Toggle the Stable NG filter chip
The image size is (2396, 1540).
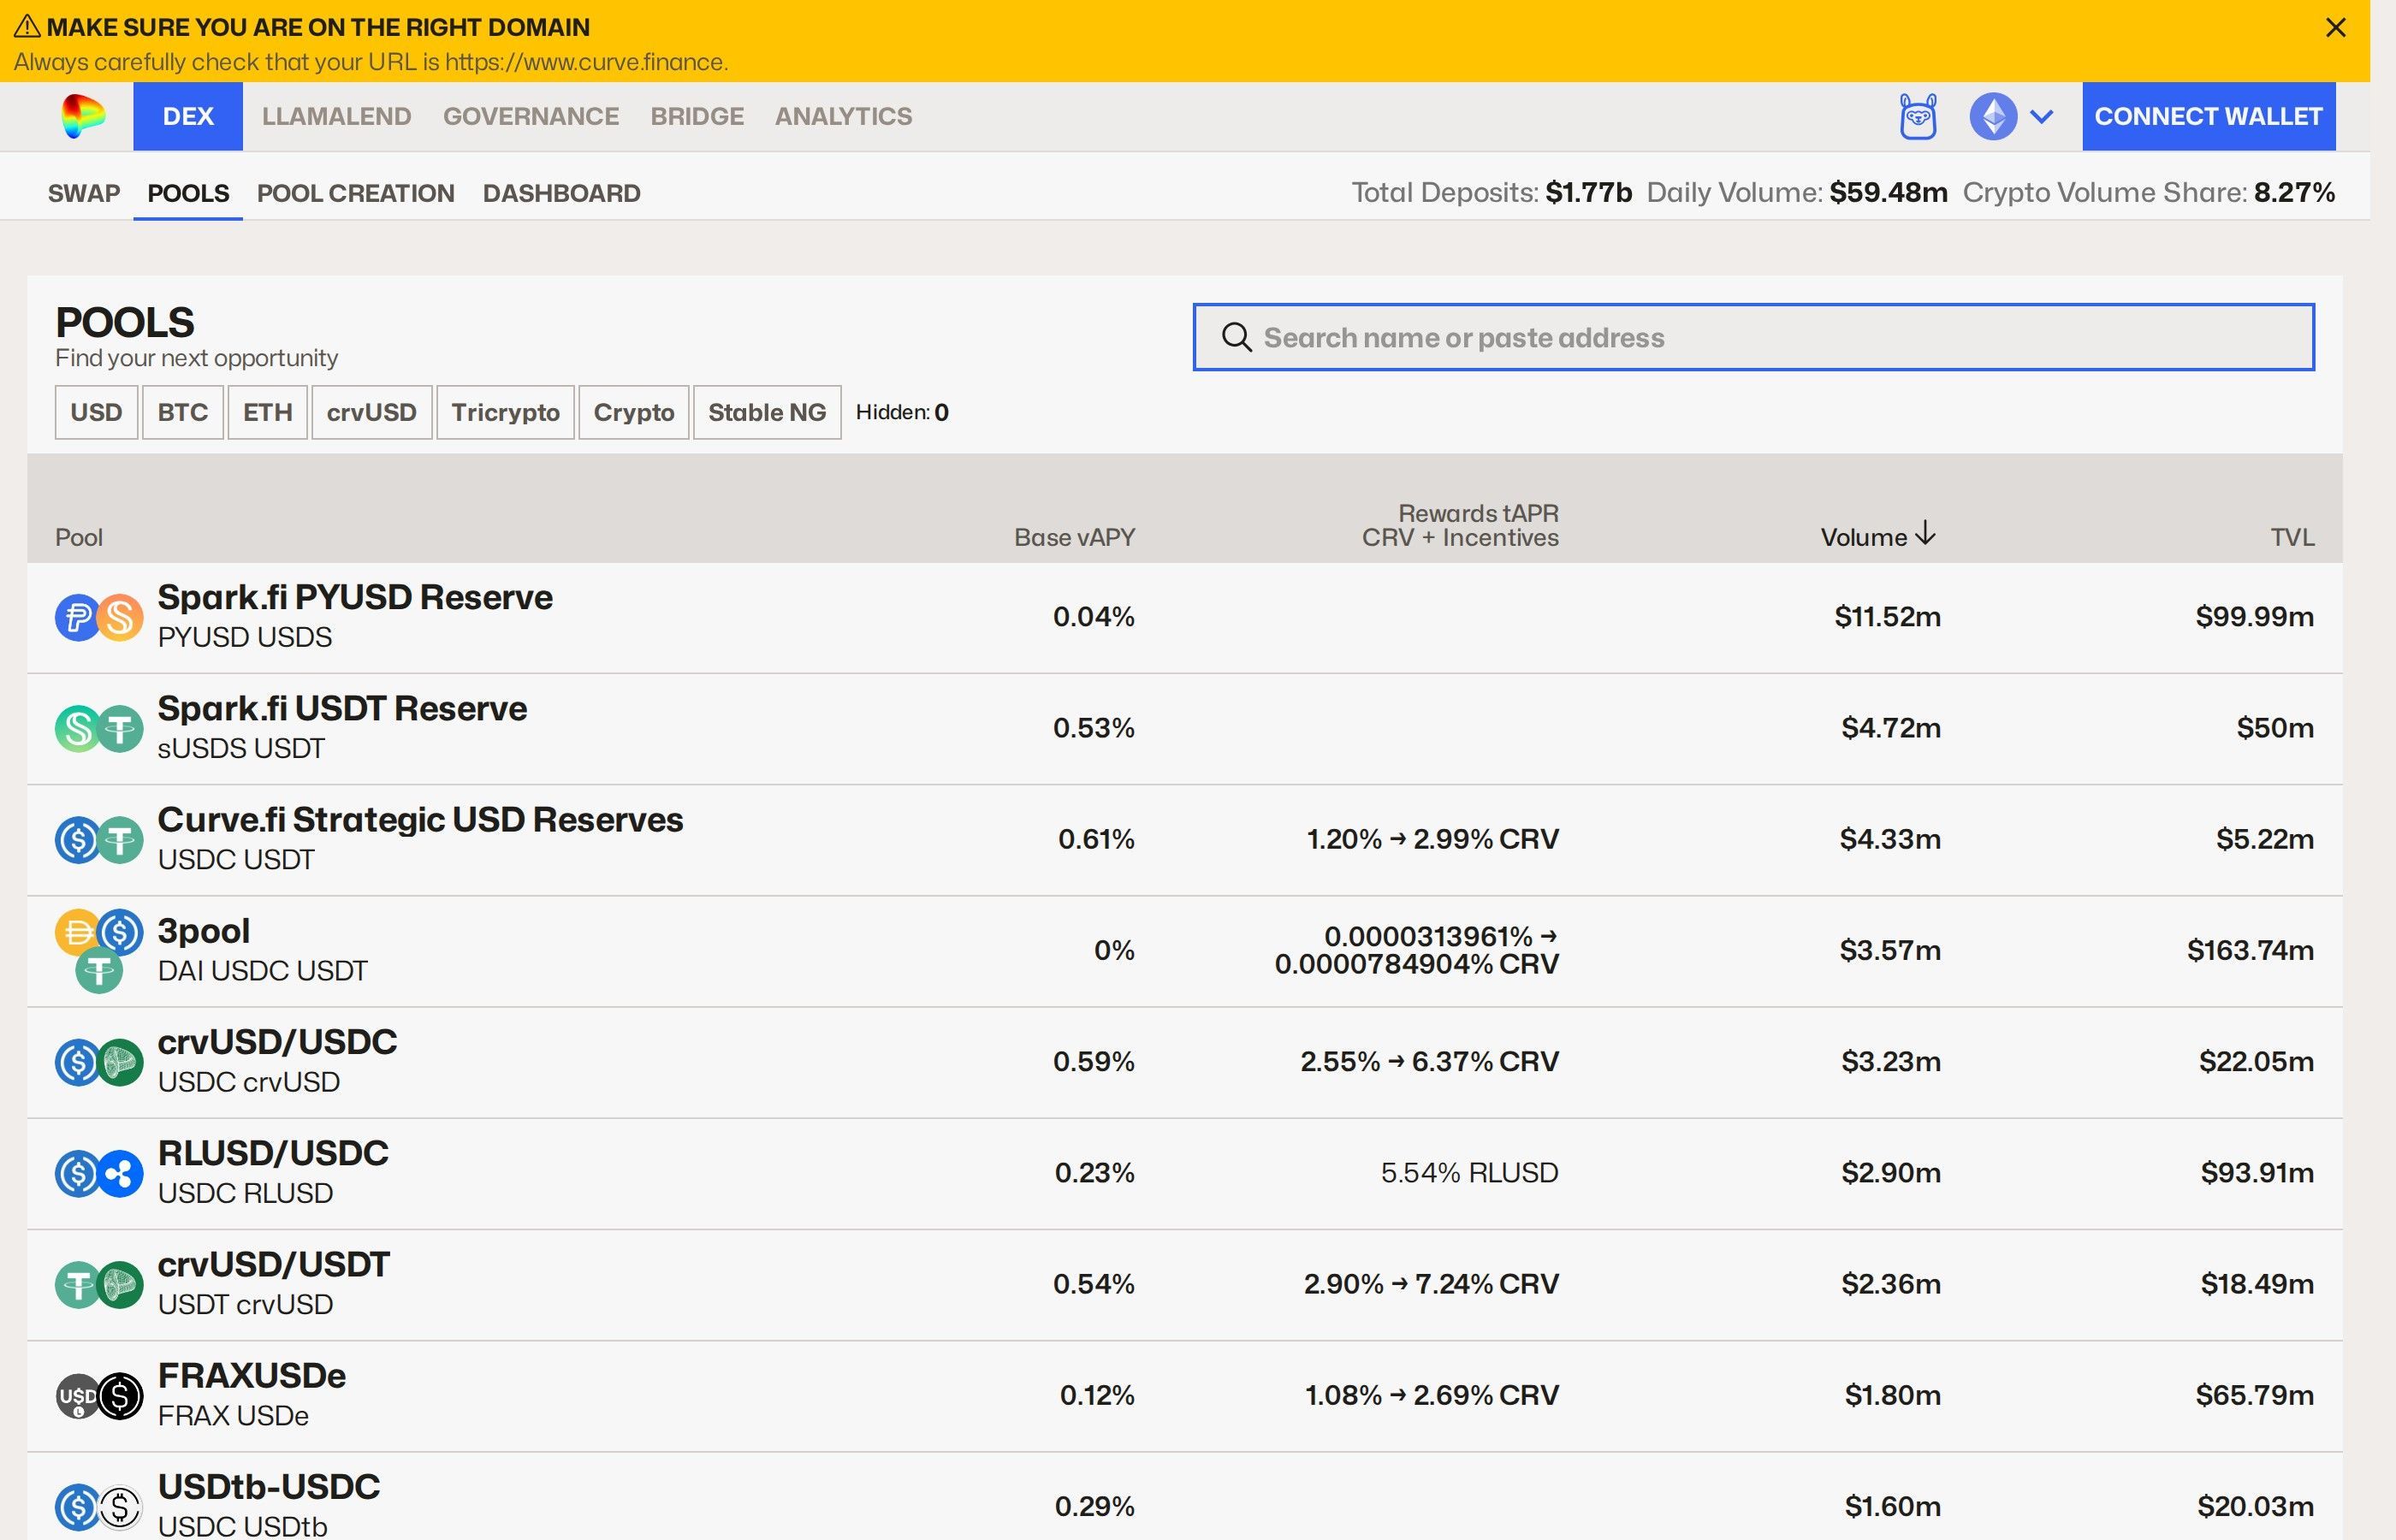pyautogui.click(x=767, y=412)
